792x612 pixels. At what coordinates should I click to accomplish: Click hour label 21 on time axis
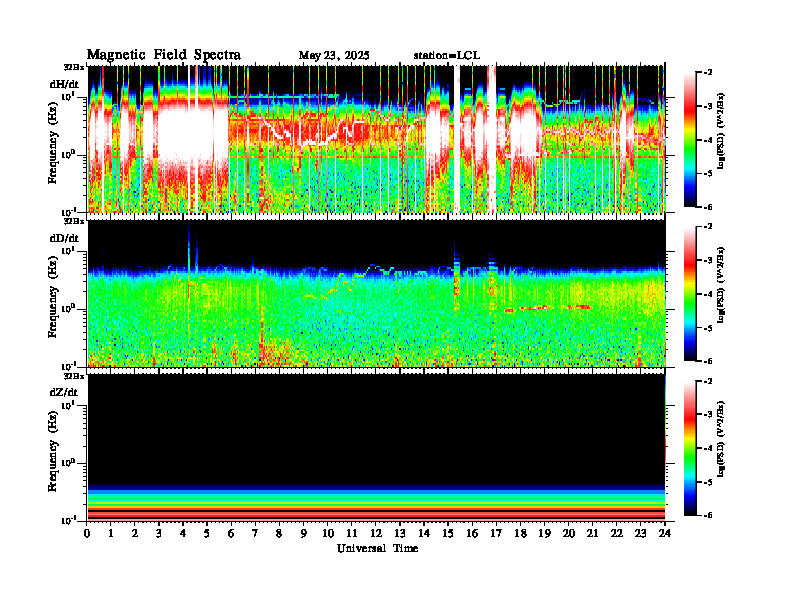click(592, 534)
